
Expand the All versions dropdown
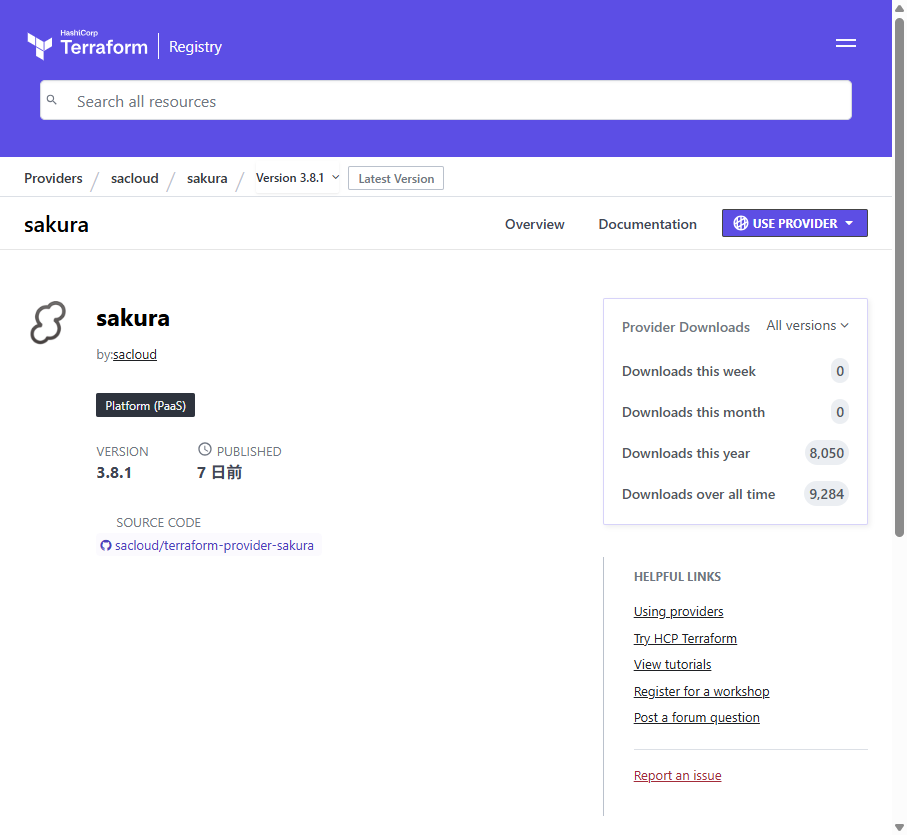pyautogui.click(x=808, y=326)
